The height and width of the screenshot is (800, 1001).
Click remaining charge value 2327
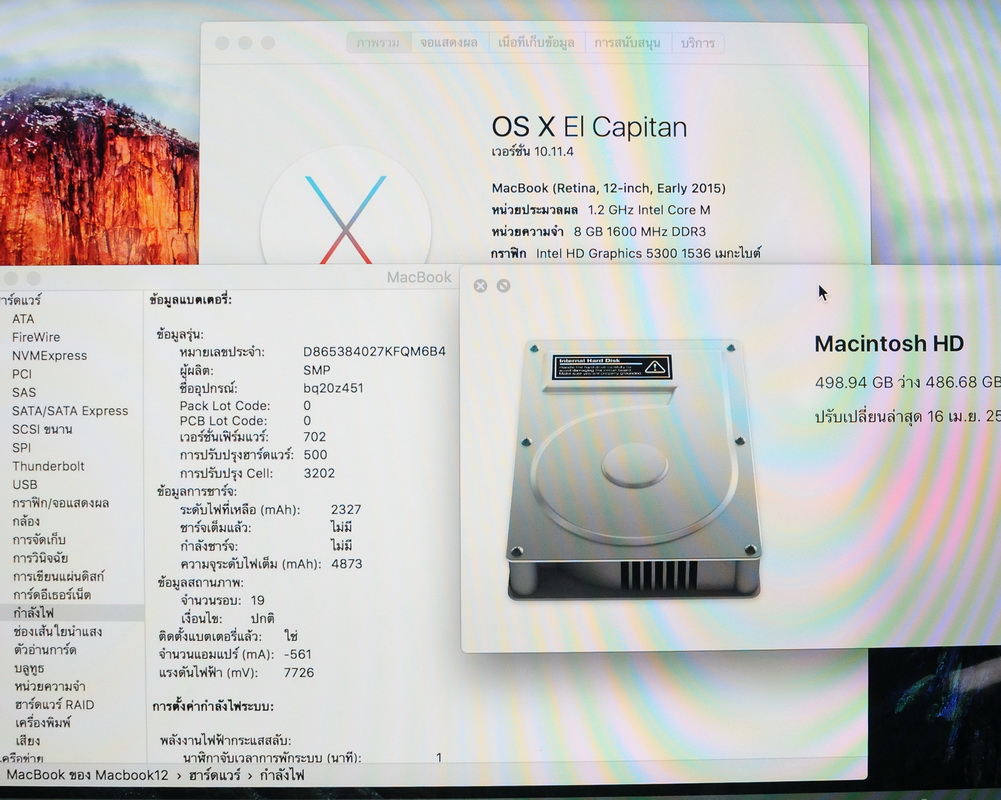coord(346,509)
